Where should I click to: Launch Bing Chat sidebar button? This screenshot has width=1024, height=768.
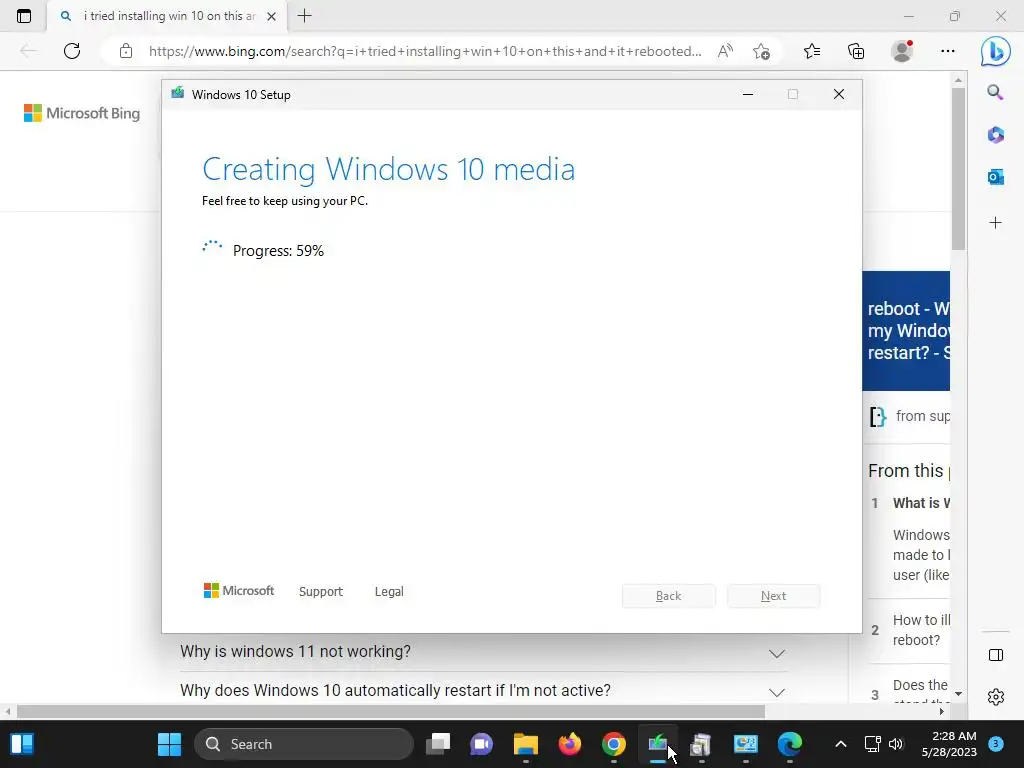[x=995, y=52]
